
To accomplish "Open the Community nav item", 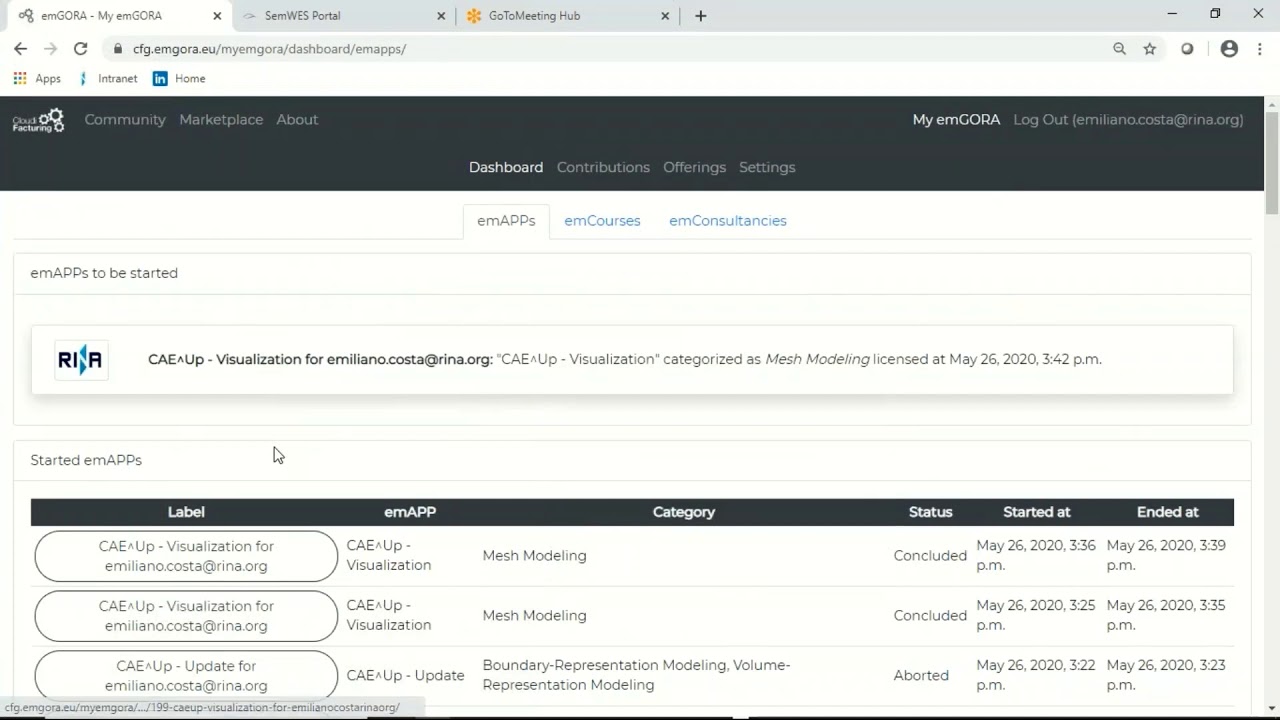I will tap(125, 119).
